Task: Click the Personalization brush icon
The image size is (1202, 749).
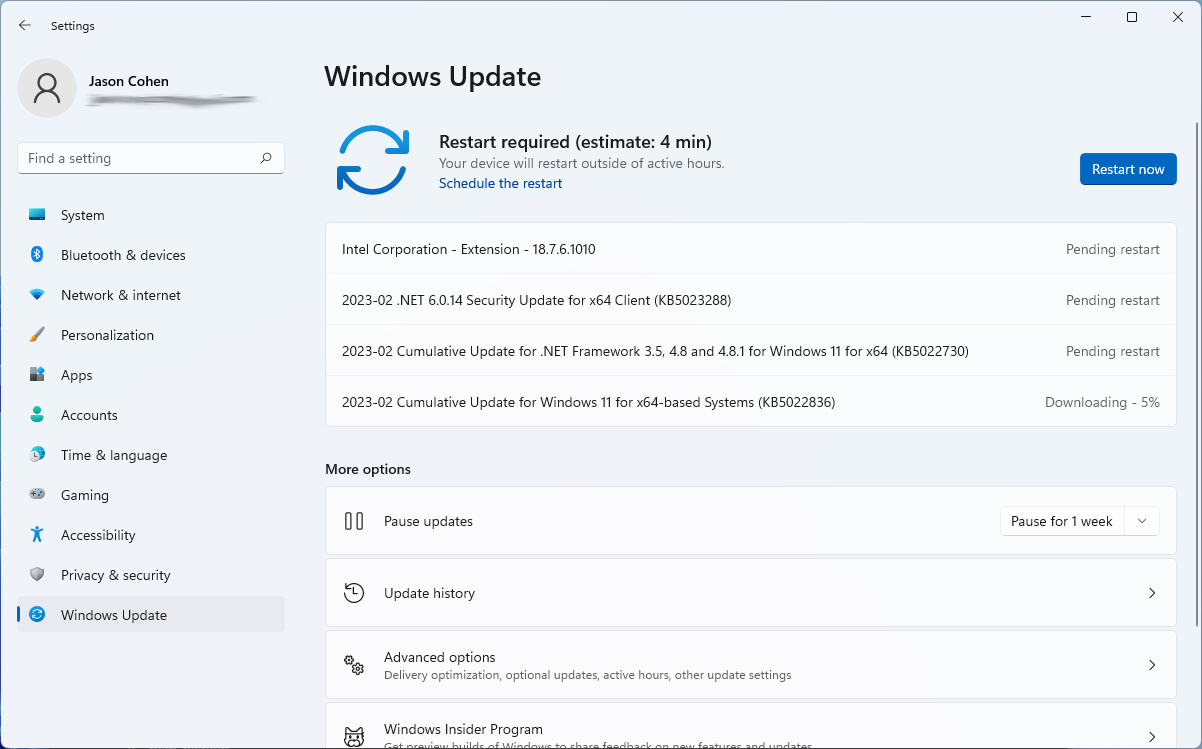Action: (38, 335)
